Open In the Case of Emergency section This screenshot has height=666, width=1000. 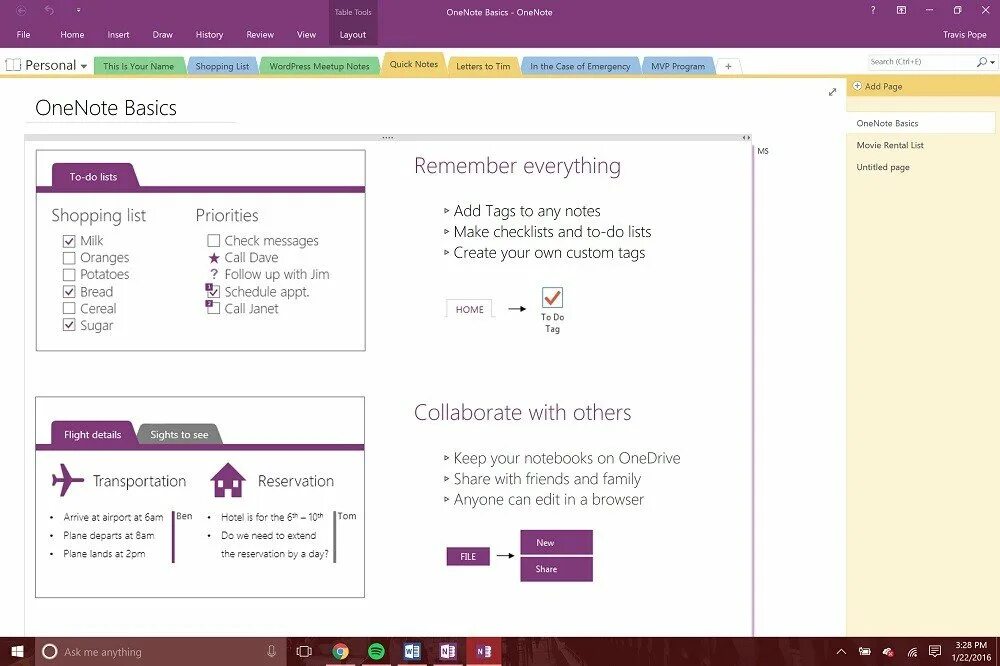point(580,66)
